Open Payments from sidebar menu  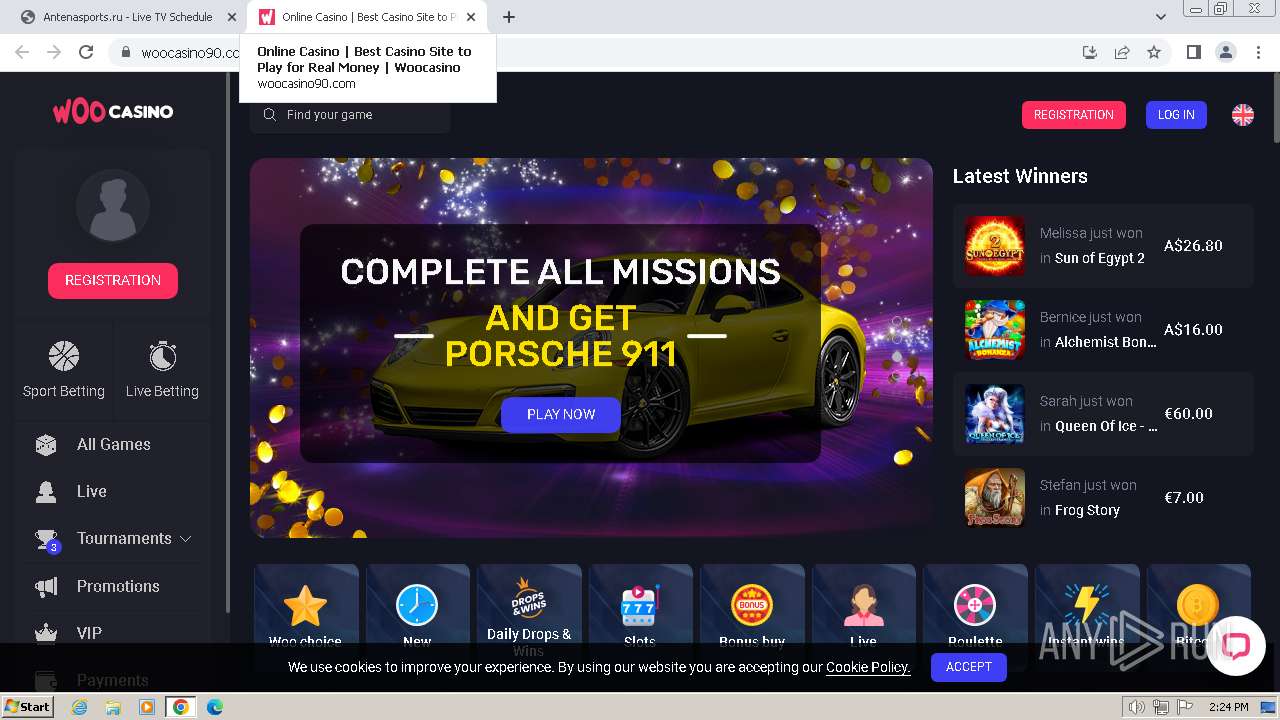[112, 680]
